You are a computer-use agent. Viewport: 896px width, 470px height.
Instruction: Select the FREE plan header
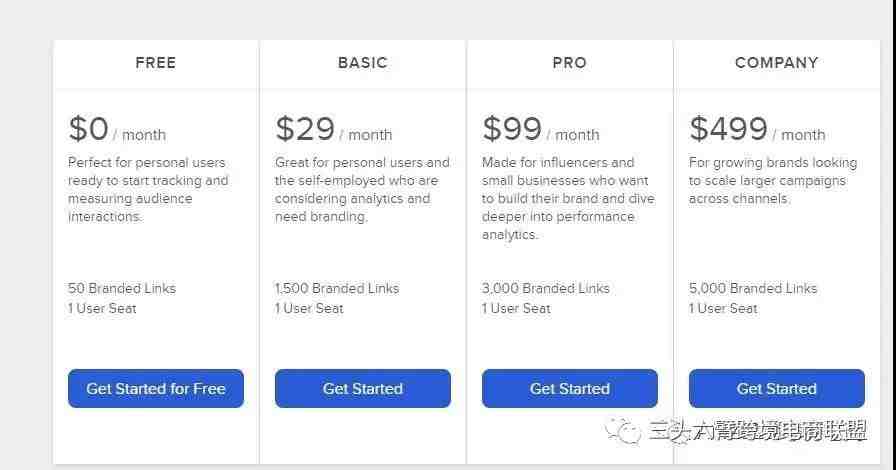pyautogui.click(x=155, y=63)
